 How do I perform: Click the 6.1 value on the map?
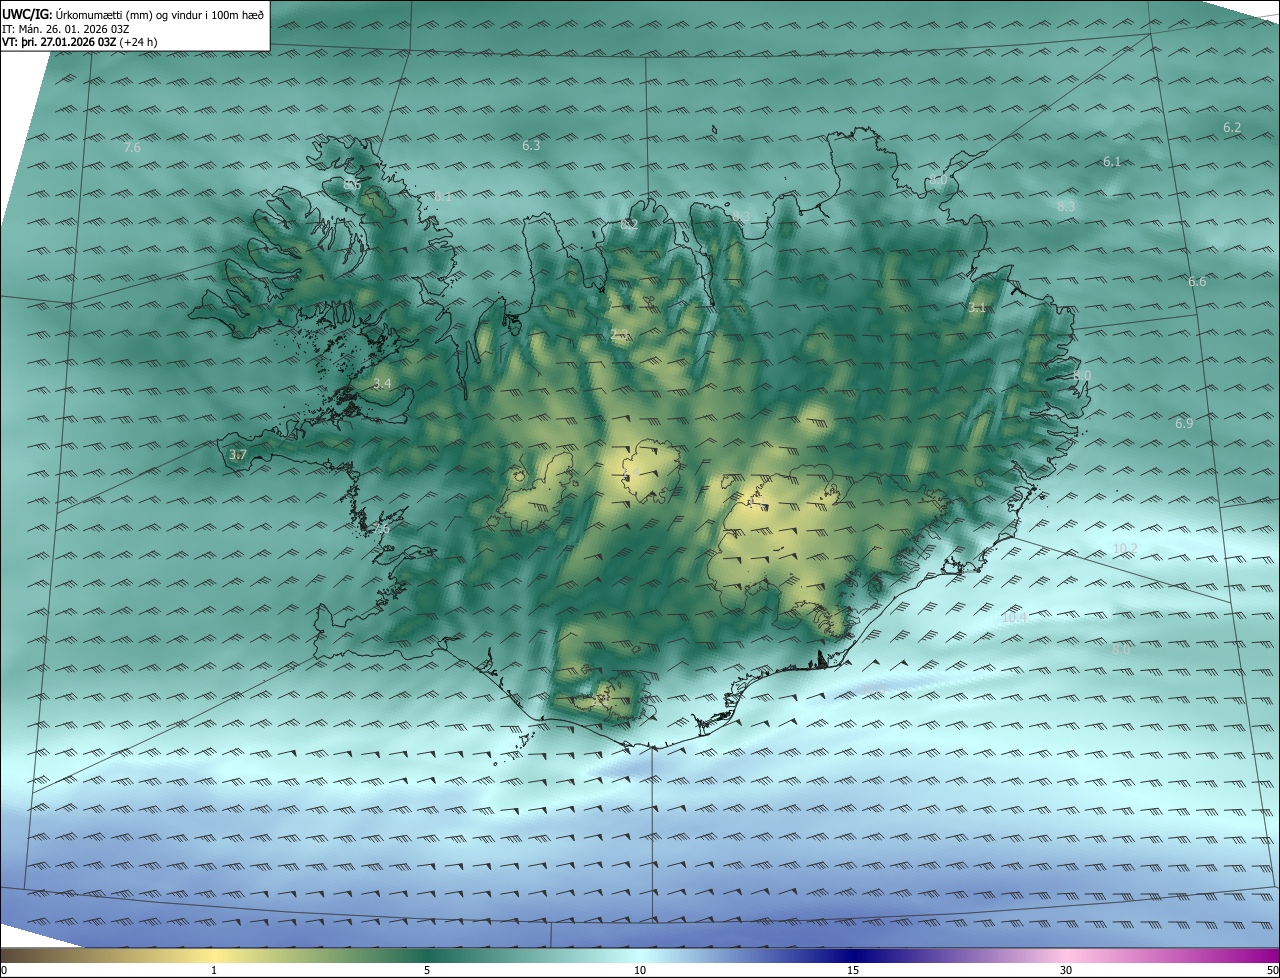pos(1112,162)
